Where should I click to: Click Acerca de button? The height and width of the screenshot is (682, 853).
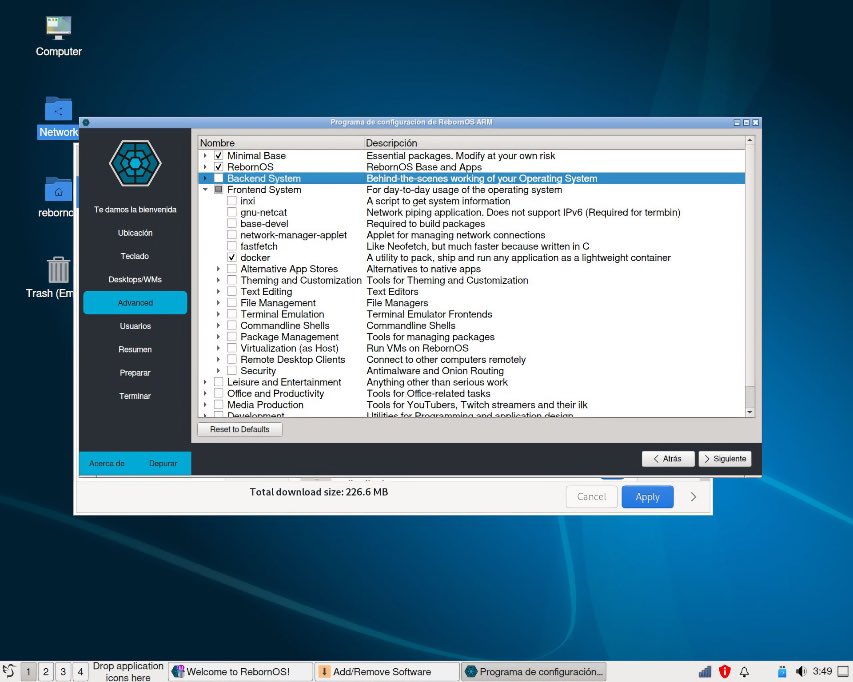click(x=107, y=463)
